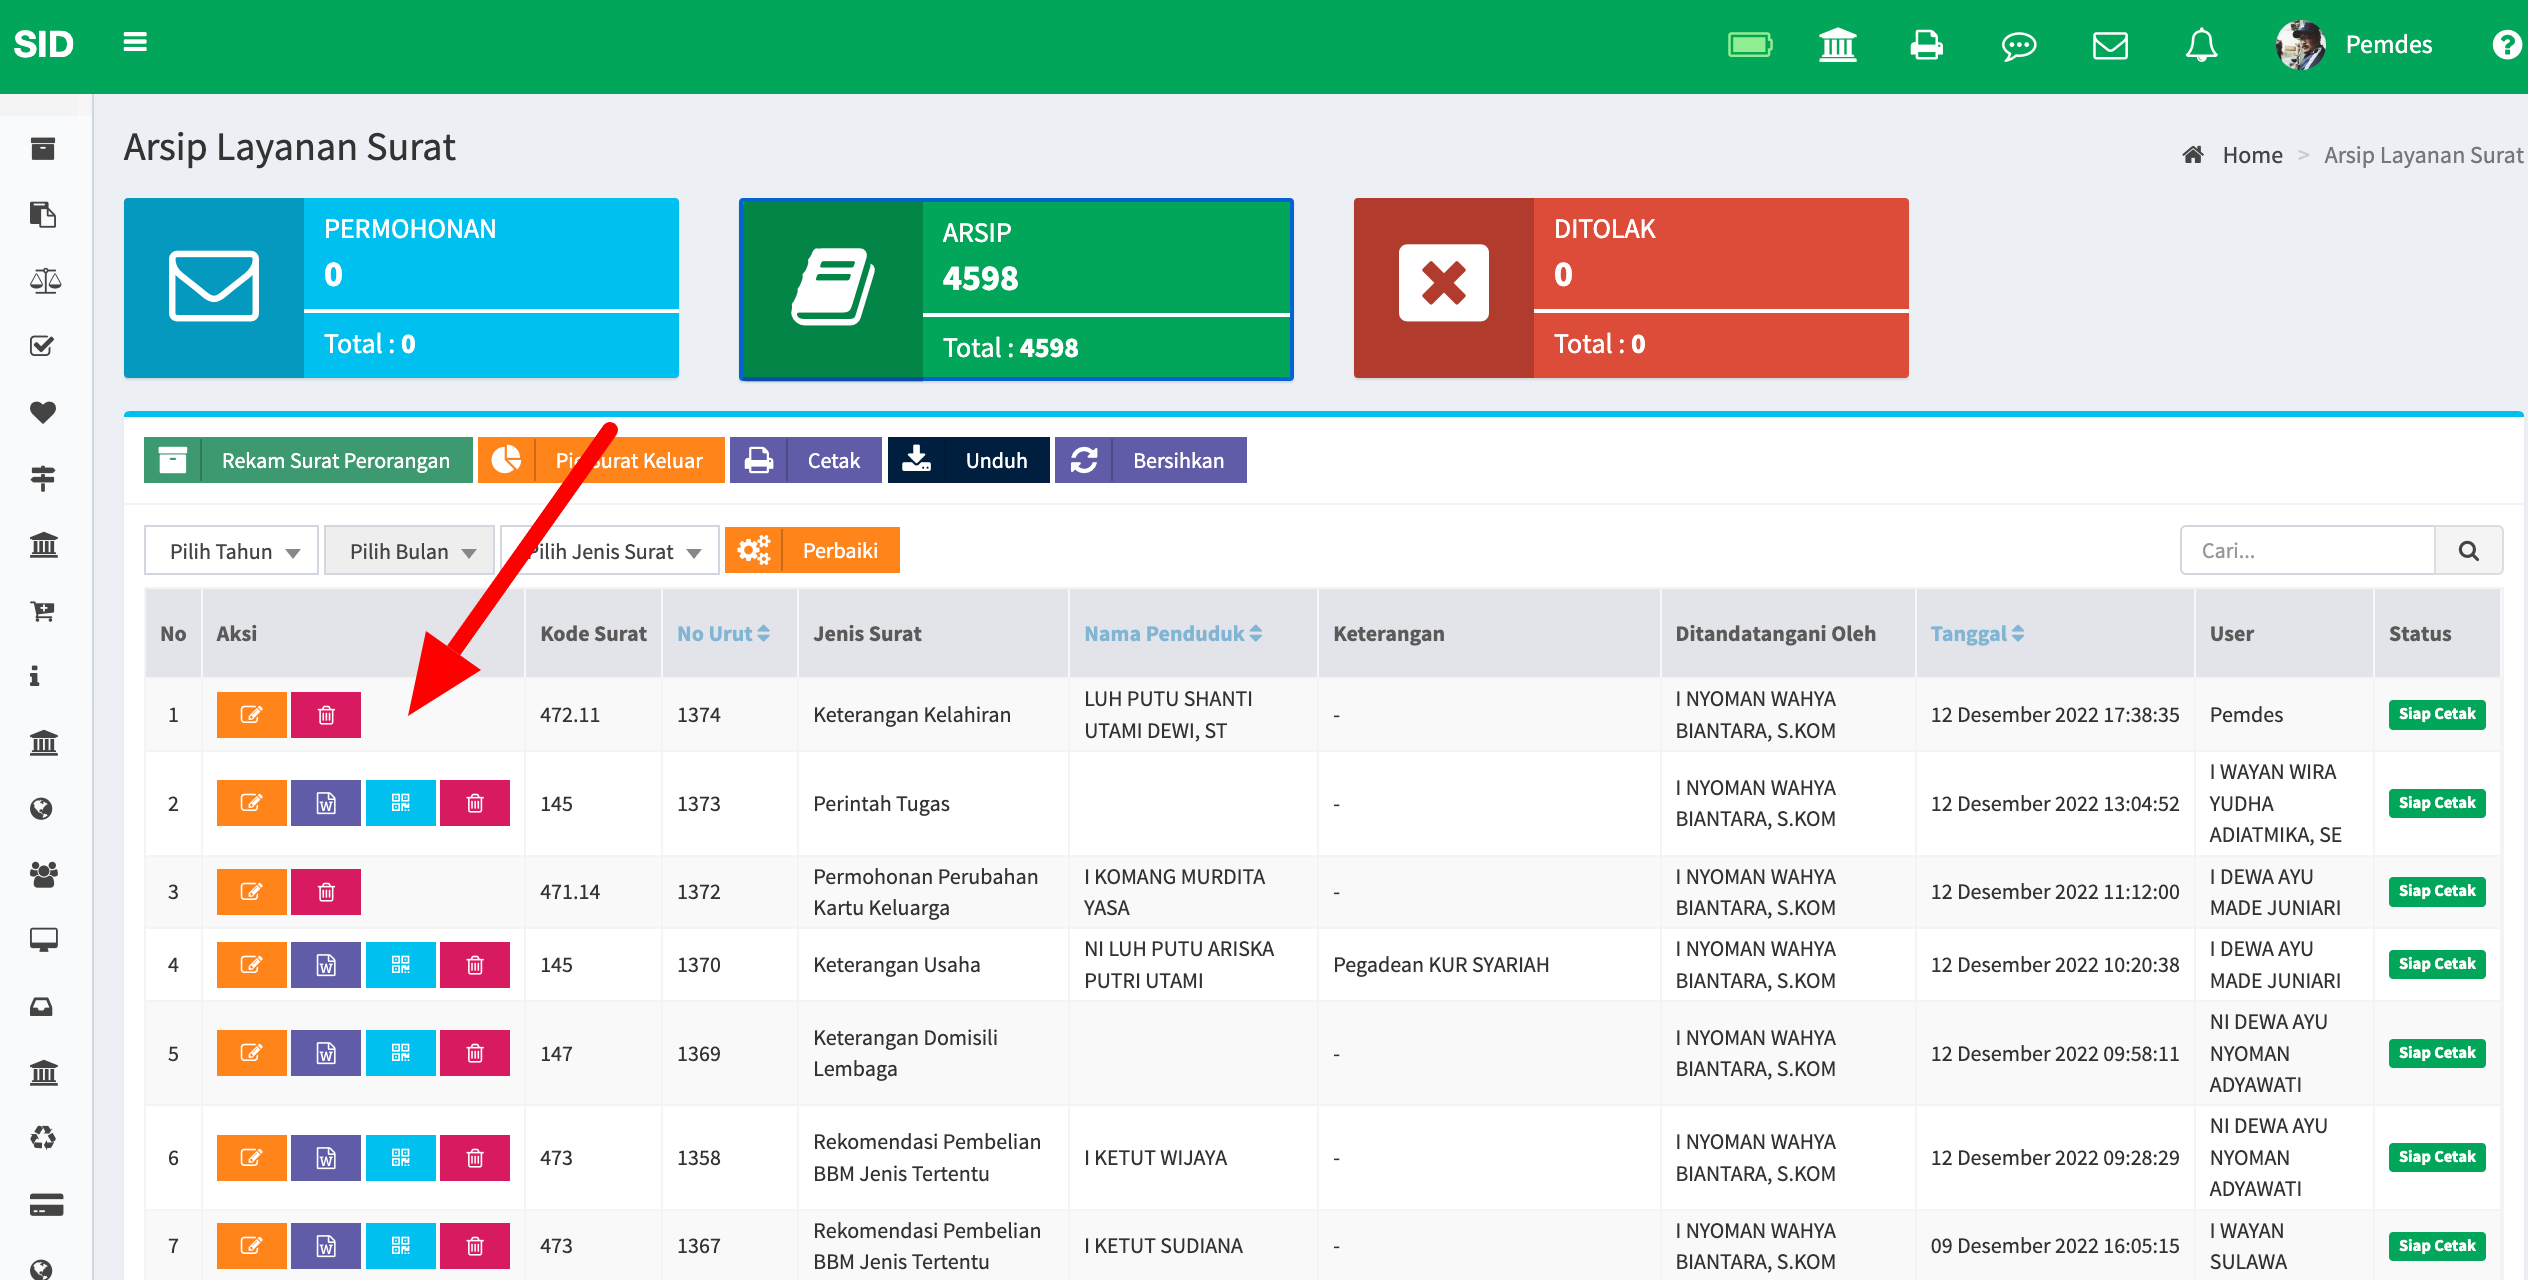Toggle the sidebar hamburger menu
This screenshot has width=2528, height=1280.
coord(134,41)
